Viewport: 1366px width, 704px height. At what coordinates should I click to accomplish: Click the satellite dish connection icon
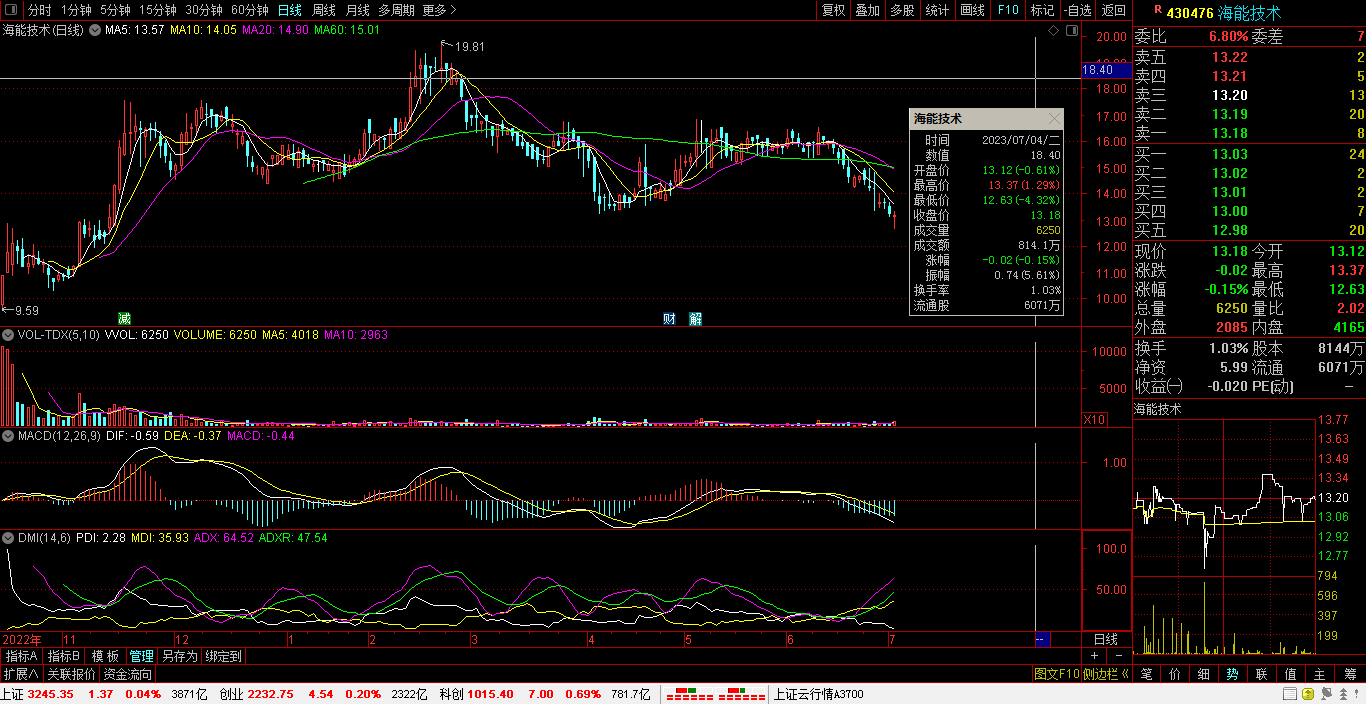(x=1327, y=694)
